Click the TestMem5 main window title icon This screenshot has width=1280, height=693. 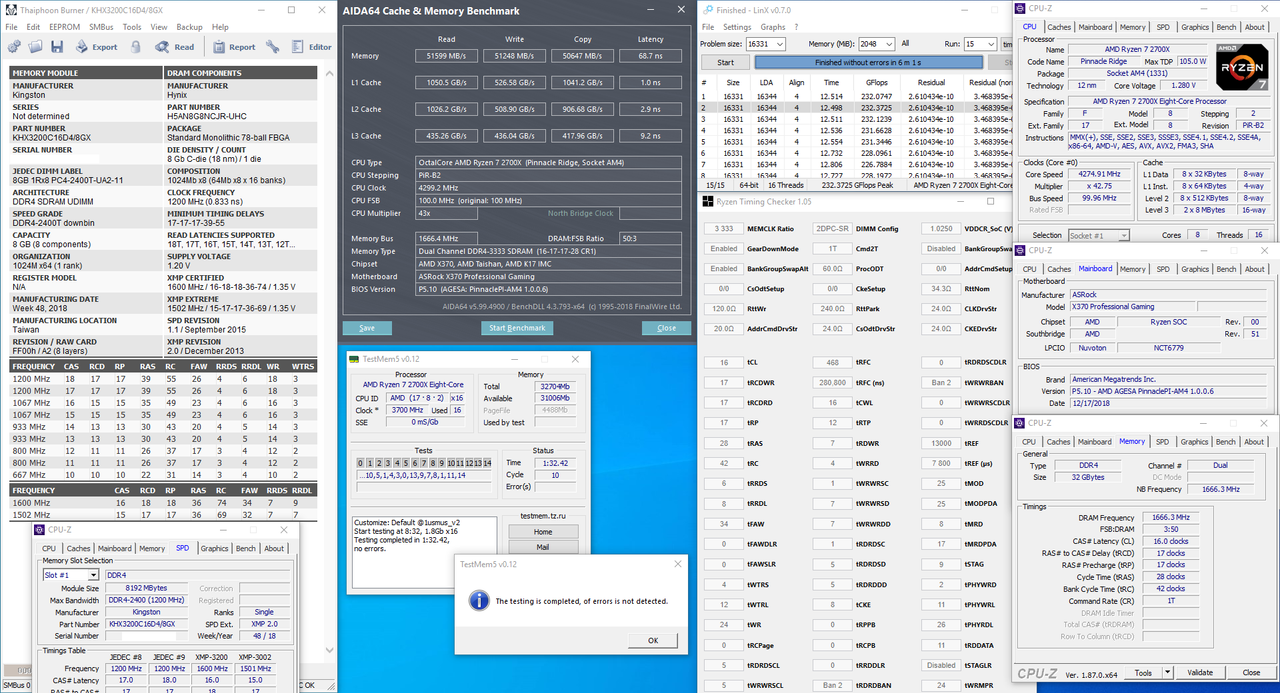click(353, 359)
